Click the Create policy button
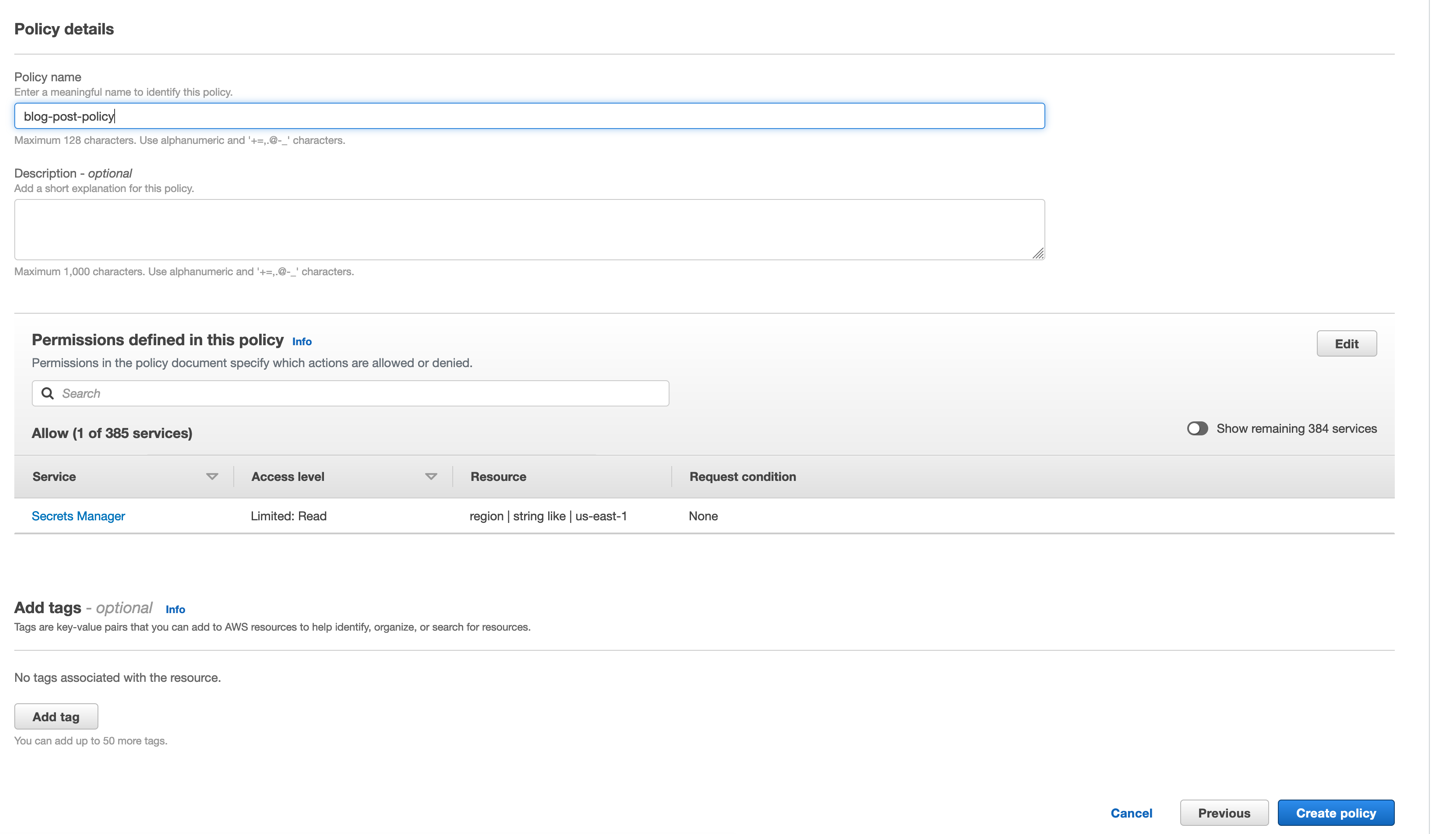 pos(1336,813)
